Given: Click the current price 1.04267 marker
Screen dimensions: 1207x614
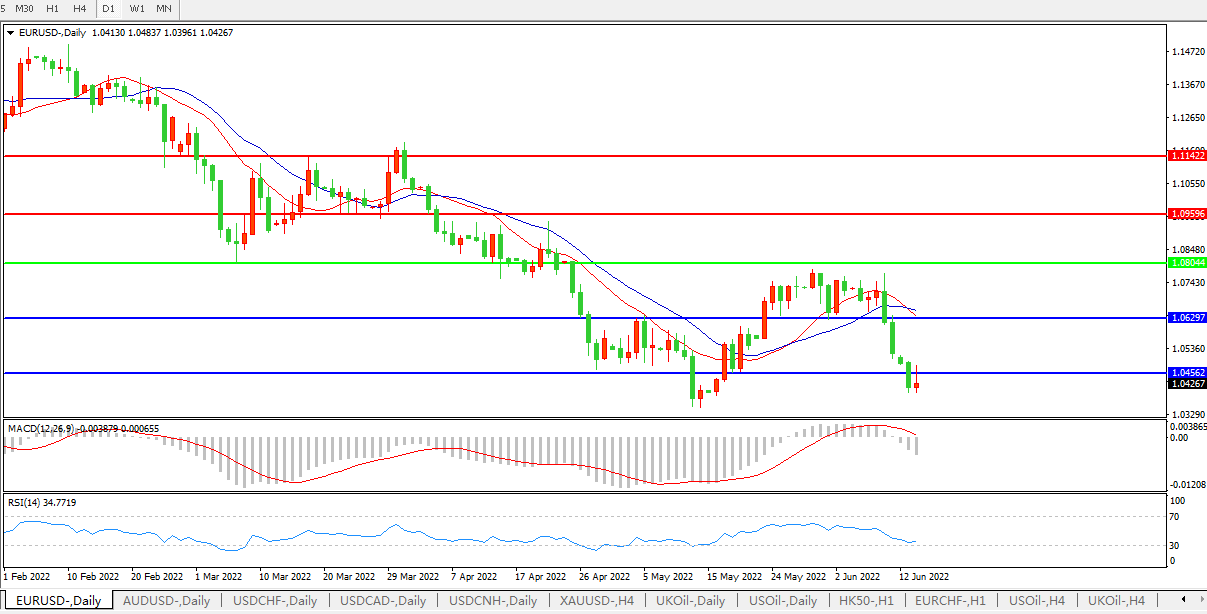Looking at the screenshot, I should click(x=1187, y=383).
